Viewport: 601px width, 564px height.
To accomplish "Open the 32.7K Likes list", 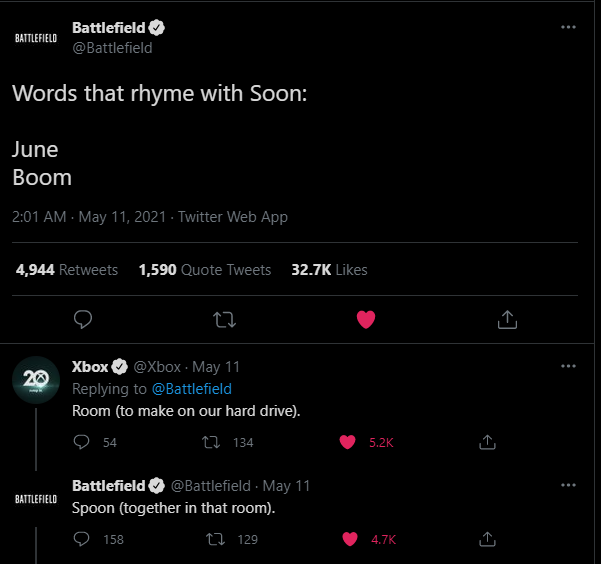I will point(329,270).
